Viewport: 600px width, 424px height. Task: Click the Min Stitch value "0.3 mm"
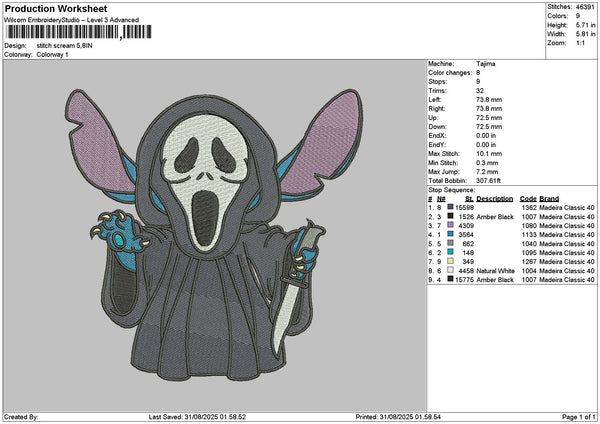tap(487, 163)
